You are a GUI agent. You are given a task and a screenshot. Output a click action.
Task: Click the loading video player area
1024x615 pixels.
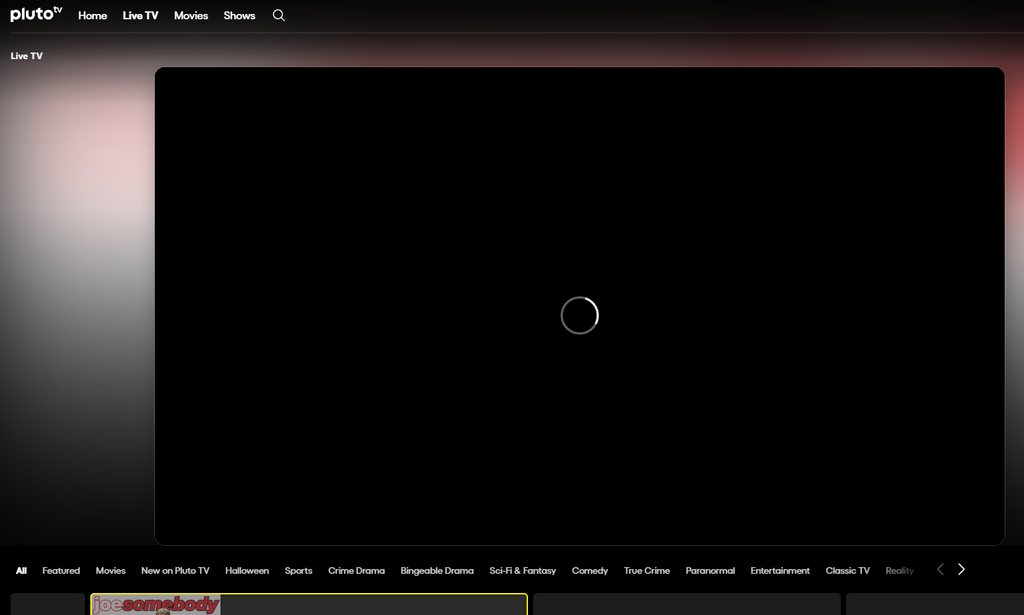tap(579, 306)
